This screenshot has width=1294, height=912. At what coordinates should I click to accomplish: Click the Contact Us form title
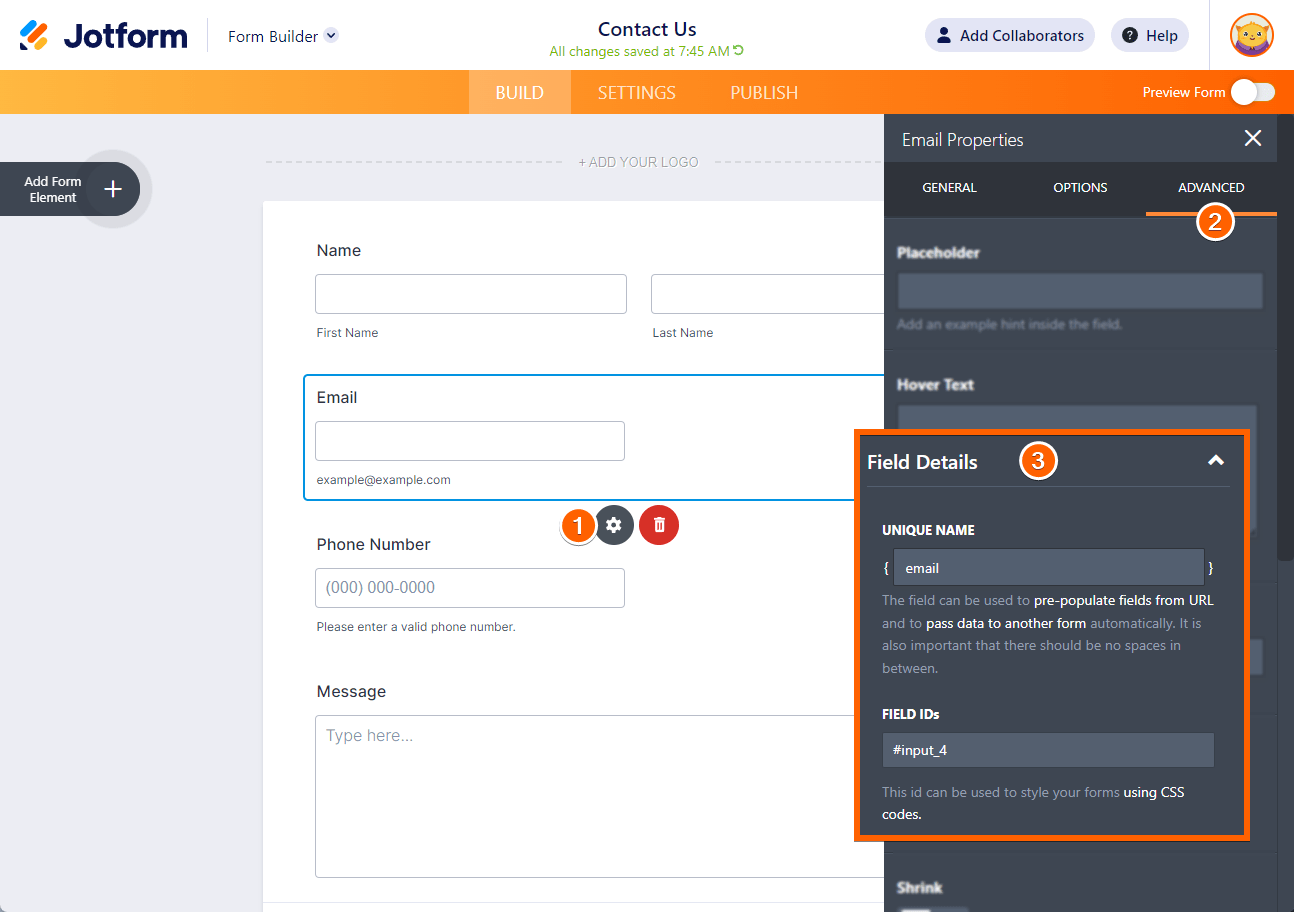[647, 29]
